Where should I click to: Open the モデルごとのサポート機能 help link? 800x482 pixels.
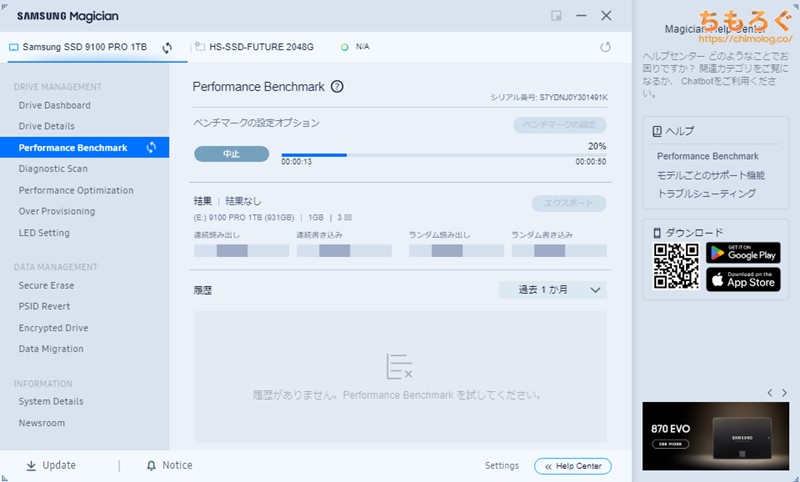click(710, 175)
